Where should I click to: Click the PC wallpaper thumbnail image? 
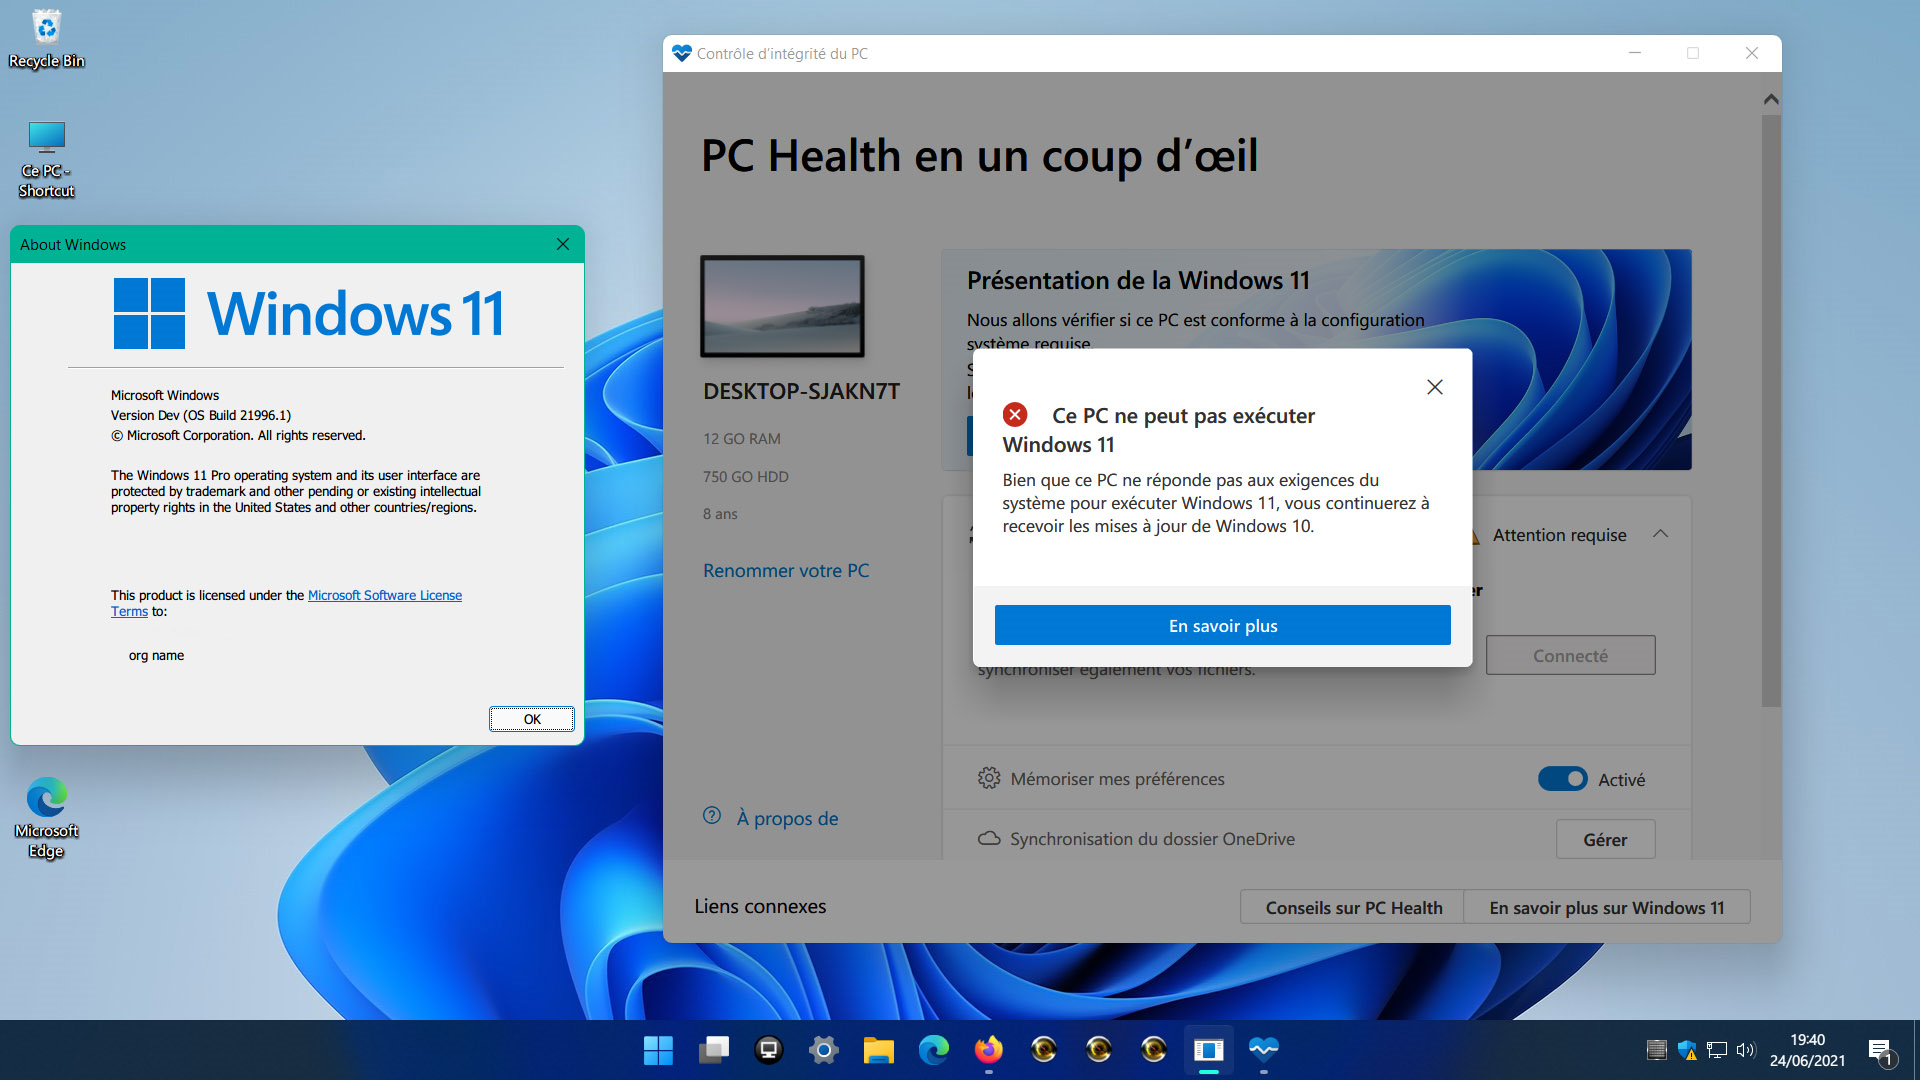click(782, 306)
